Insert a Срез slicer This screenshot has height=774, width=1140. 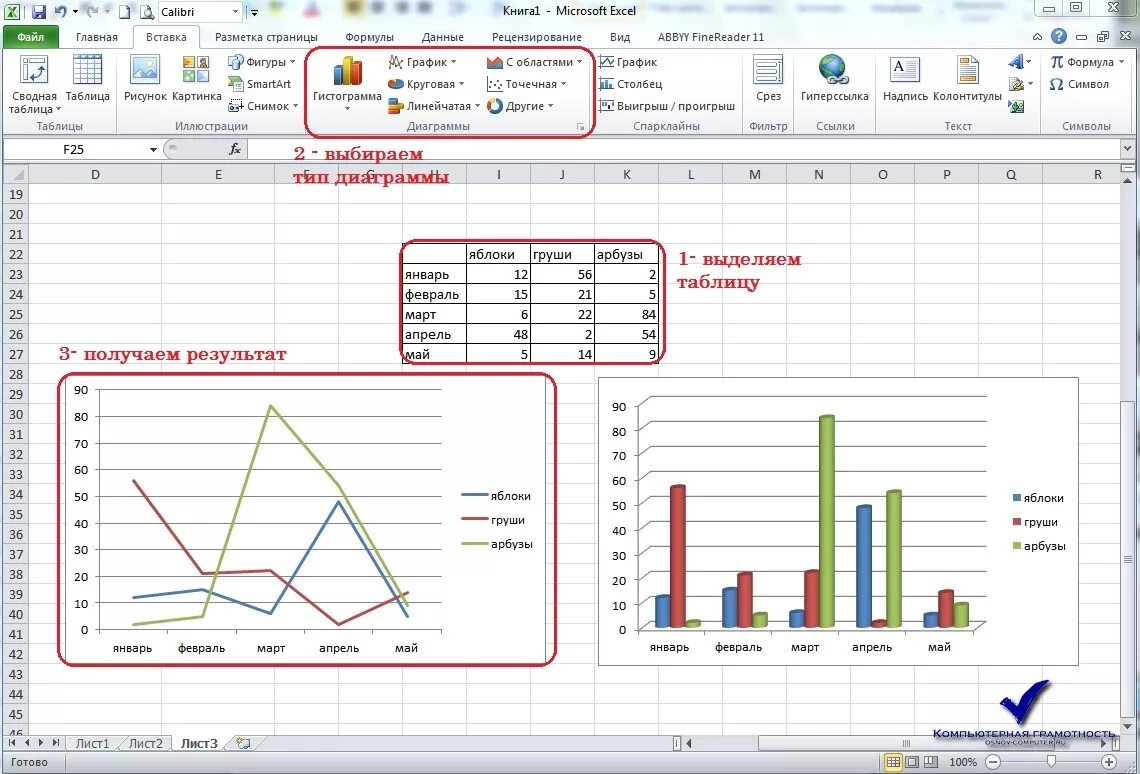(768, 78)
